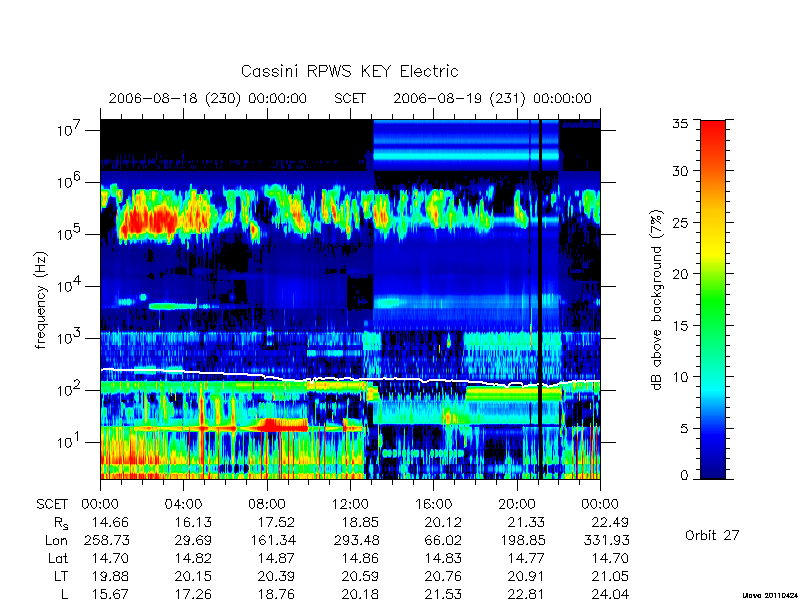This screenshot has width=800, height=600.
Task: Click the end date '2006-08-19 (231) 00:00:00'
Action: coord(492,98)
